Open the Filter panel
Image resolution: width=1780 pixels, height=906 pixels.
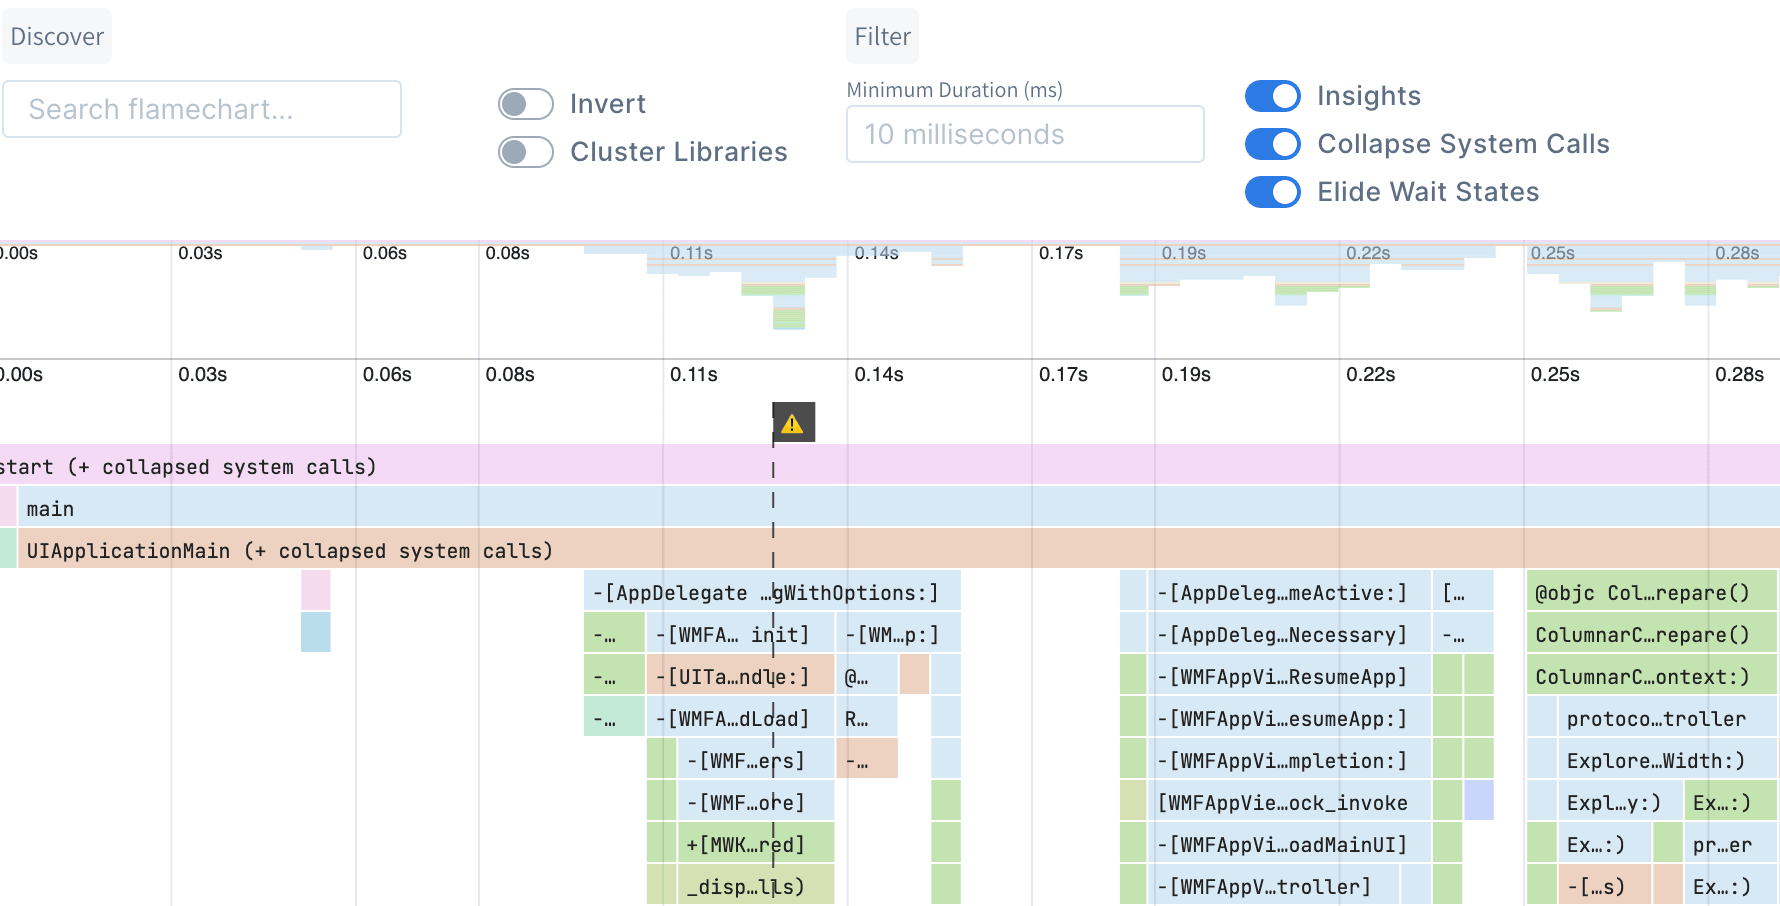point(881,35)
